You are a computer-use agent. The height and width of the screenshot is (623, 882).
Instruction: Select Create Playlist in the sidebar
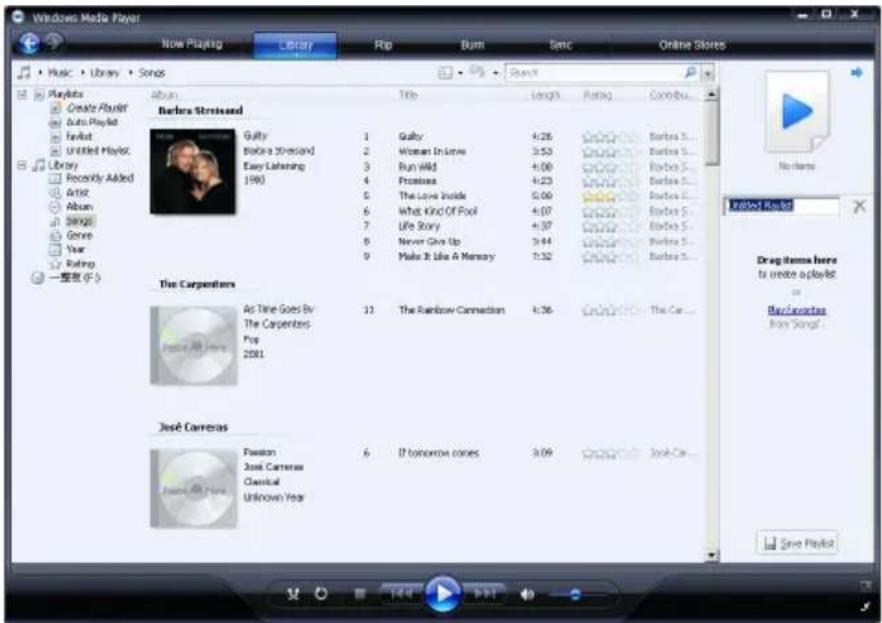coord(97,107)
